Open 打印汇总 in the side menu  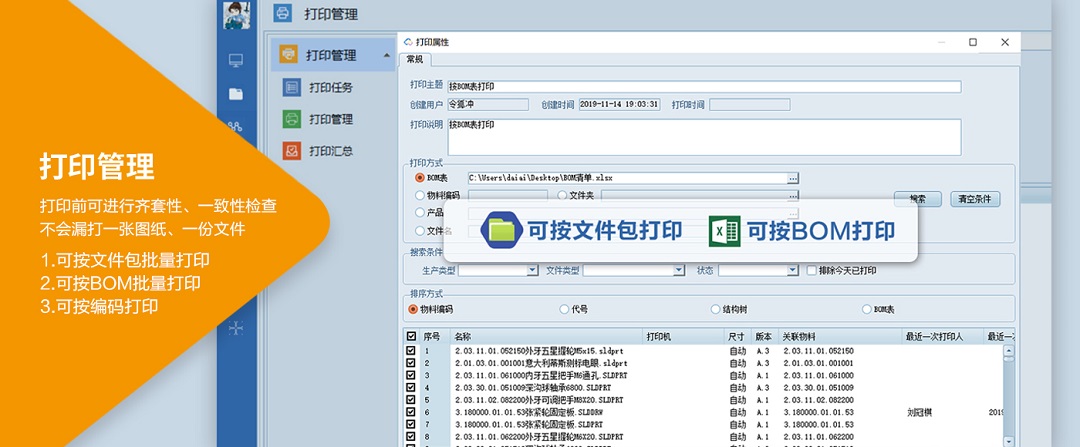[x=331, y=151]
